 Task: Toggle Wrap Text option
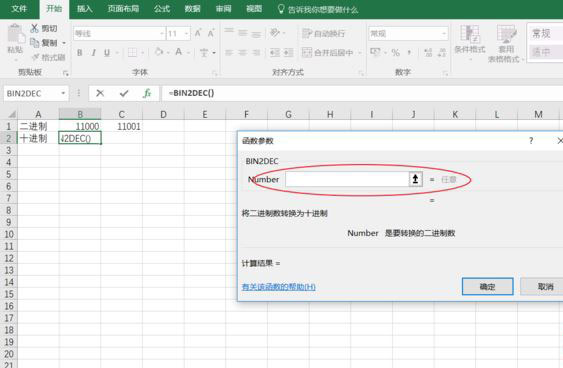pyautogui.click(x=324, y=34)
